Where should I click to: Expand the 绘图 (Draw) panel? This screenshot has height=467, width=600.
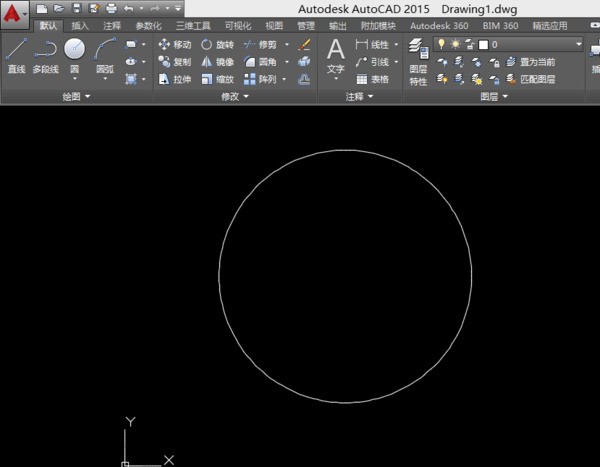click(x=76, y=96)
